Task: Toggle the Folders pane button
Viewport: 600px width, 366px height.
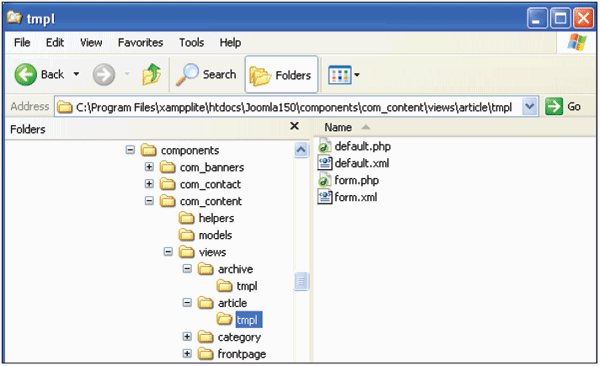Action: coord(281,75)
